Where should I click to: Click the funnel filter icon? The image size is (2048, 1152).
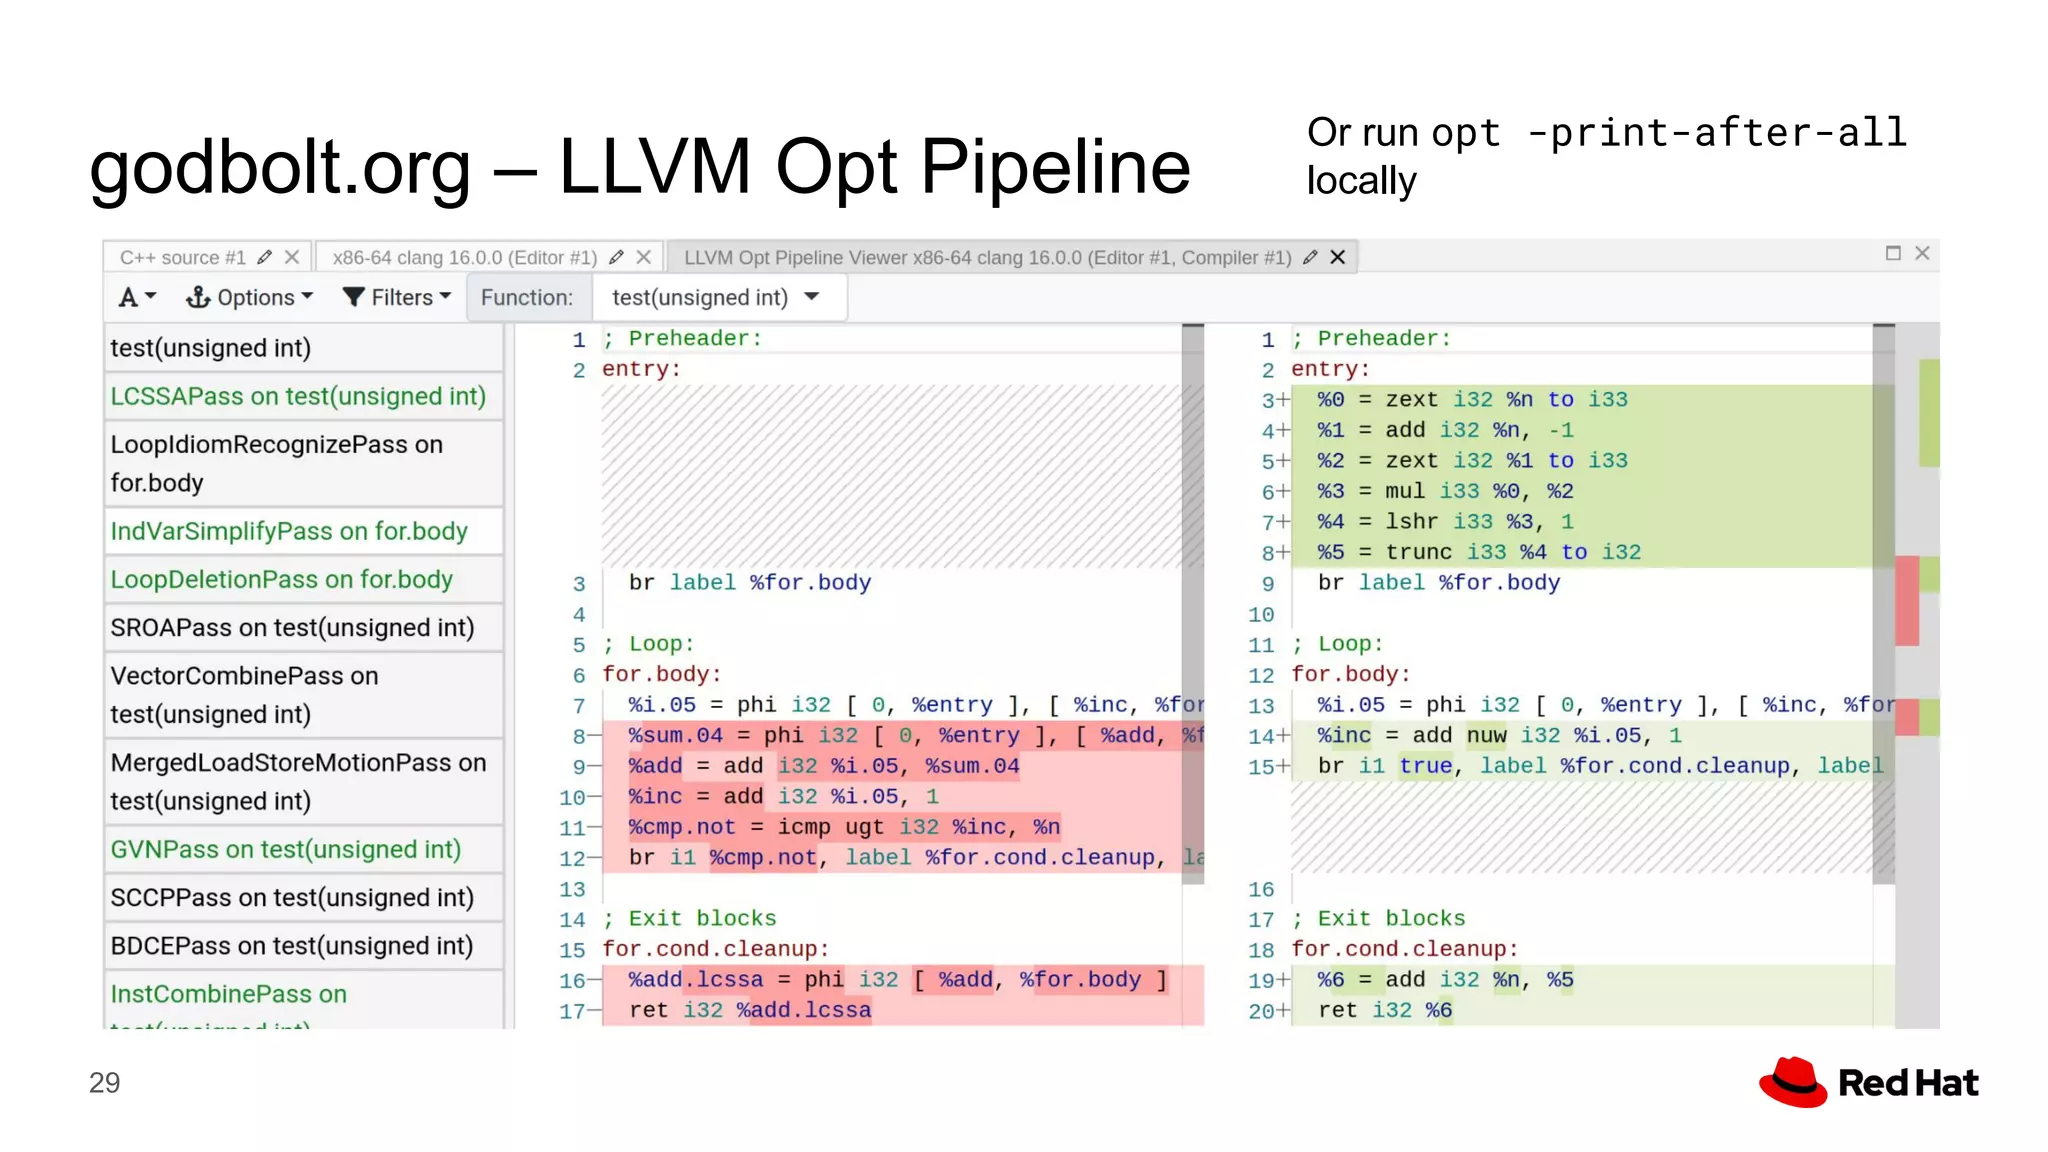tap(353, 297)
